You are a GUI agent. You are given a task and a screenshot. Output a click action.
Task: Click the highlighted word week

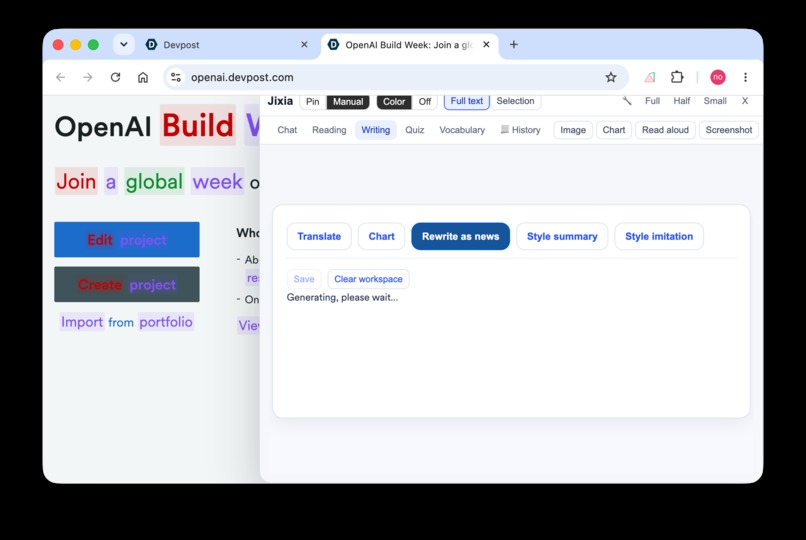(217, 181)
